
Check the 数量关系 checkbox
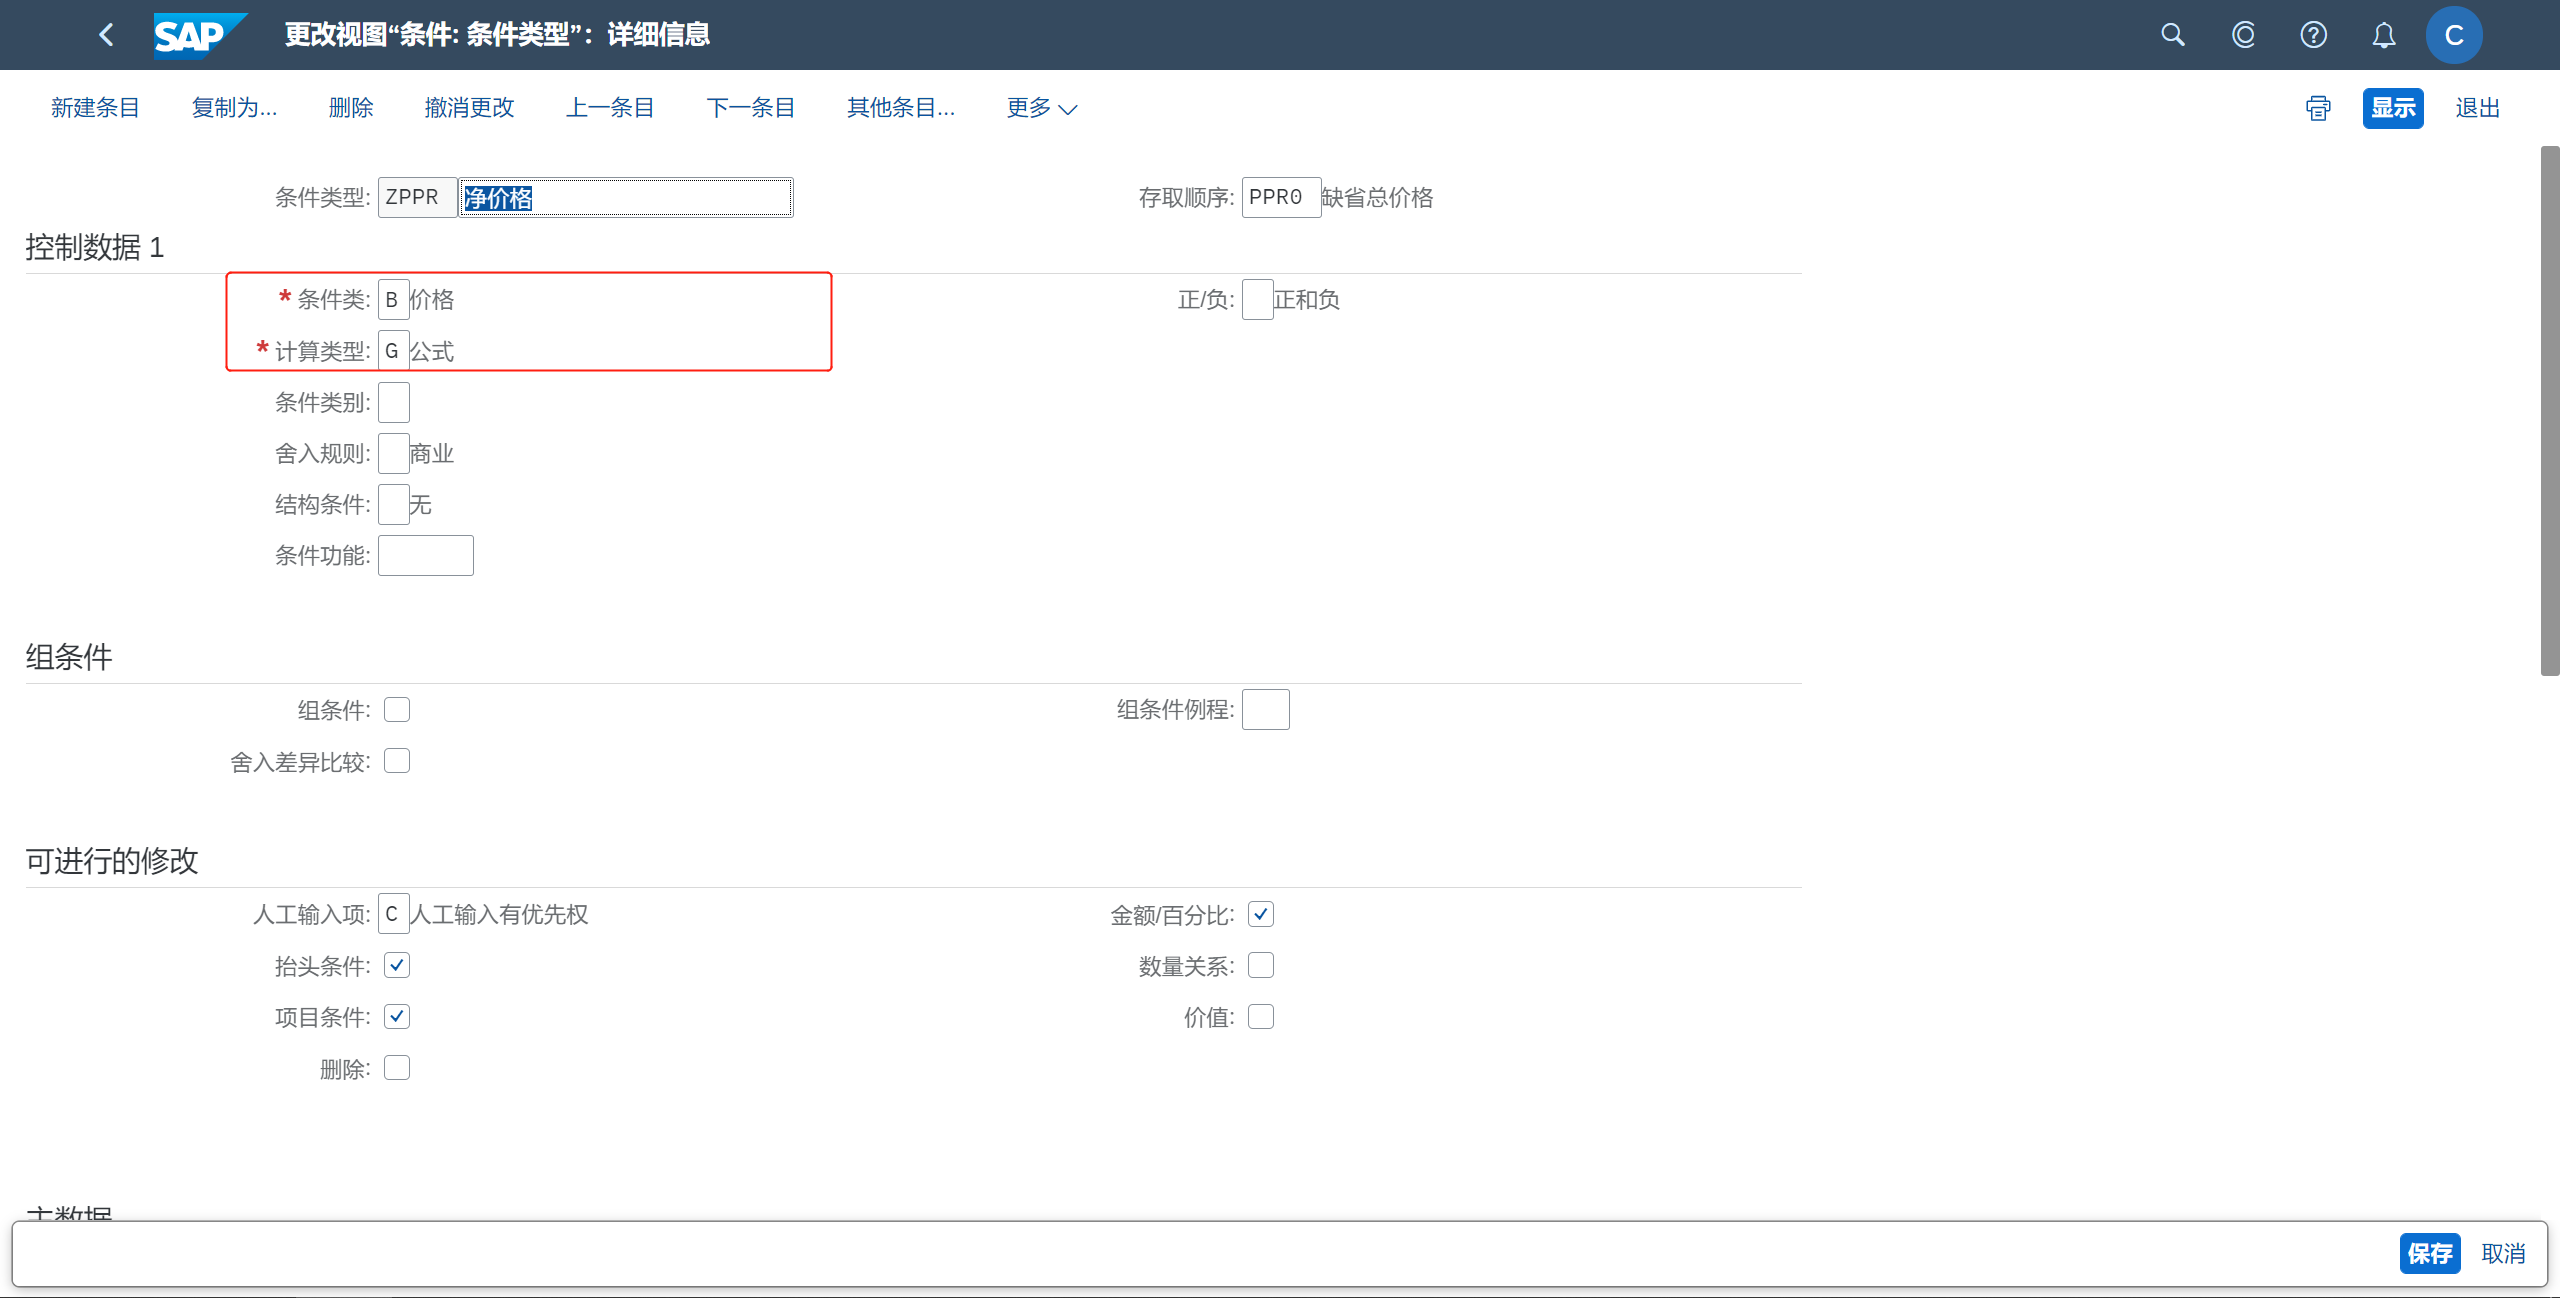click(1261, 966)
